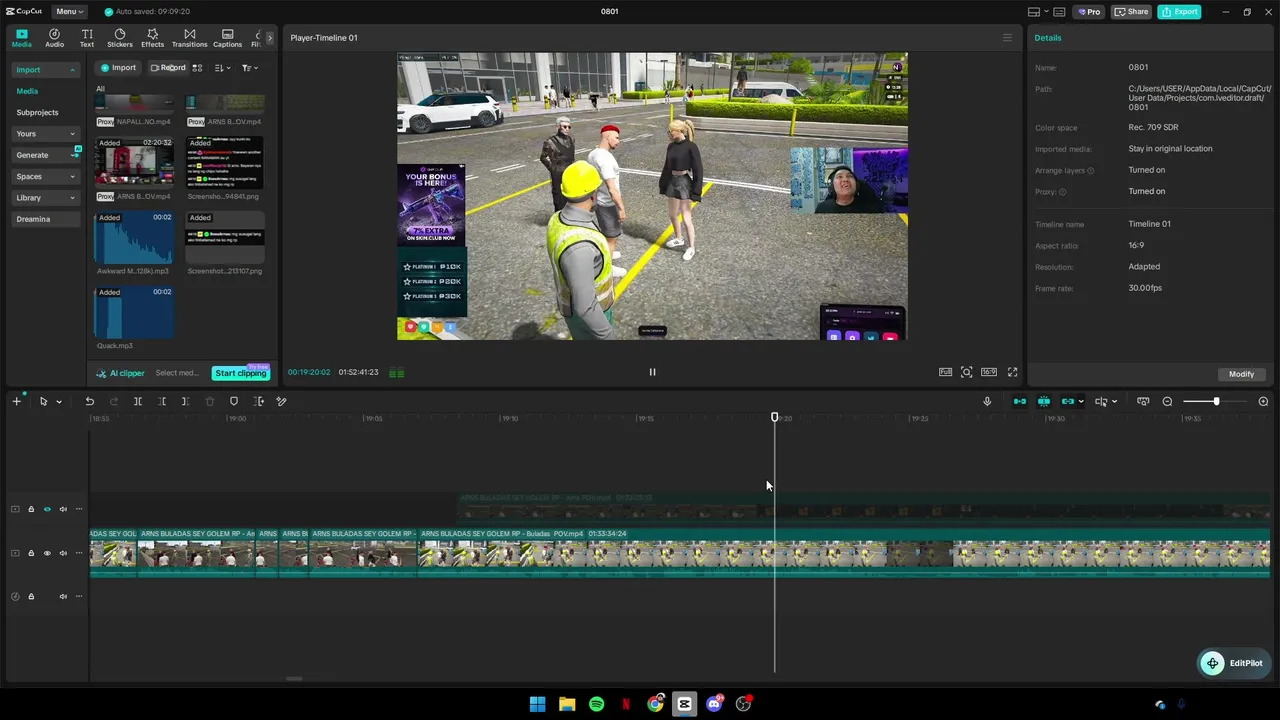1280x720 pixels.
Task: Open the auto edit wand tool
Action: [x=281, y=402]
